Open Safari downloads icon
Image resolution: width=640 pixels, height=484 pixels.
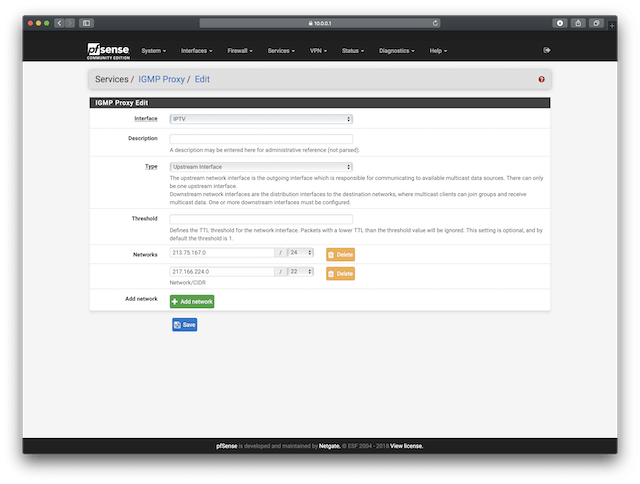click(560, 23)
